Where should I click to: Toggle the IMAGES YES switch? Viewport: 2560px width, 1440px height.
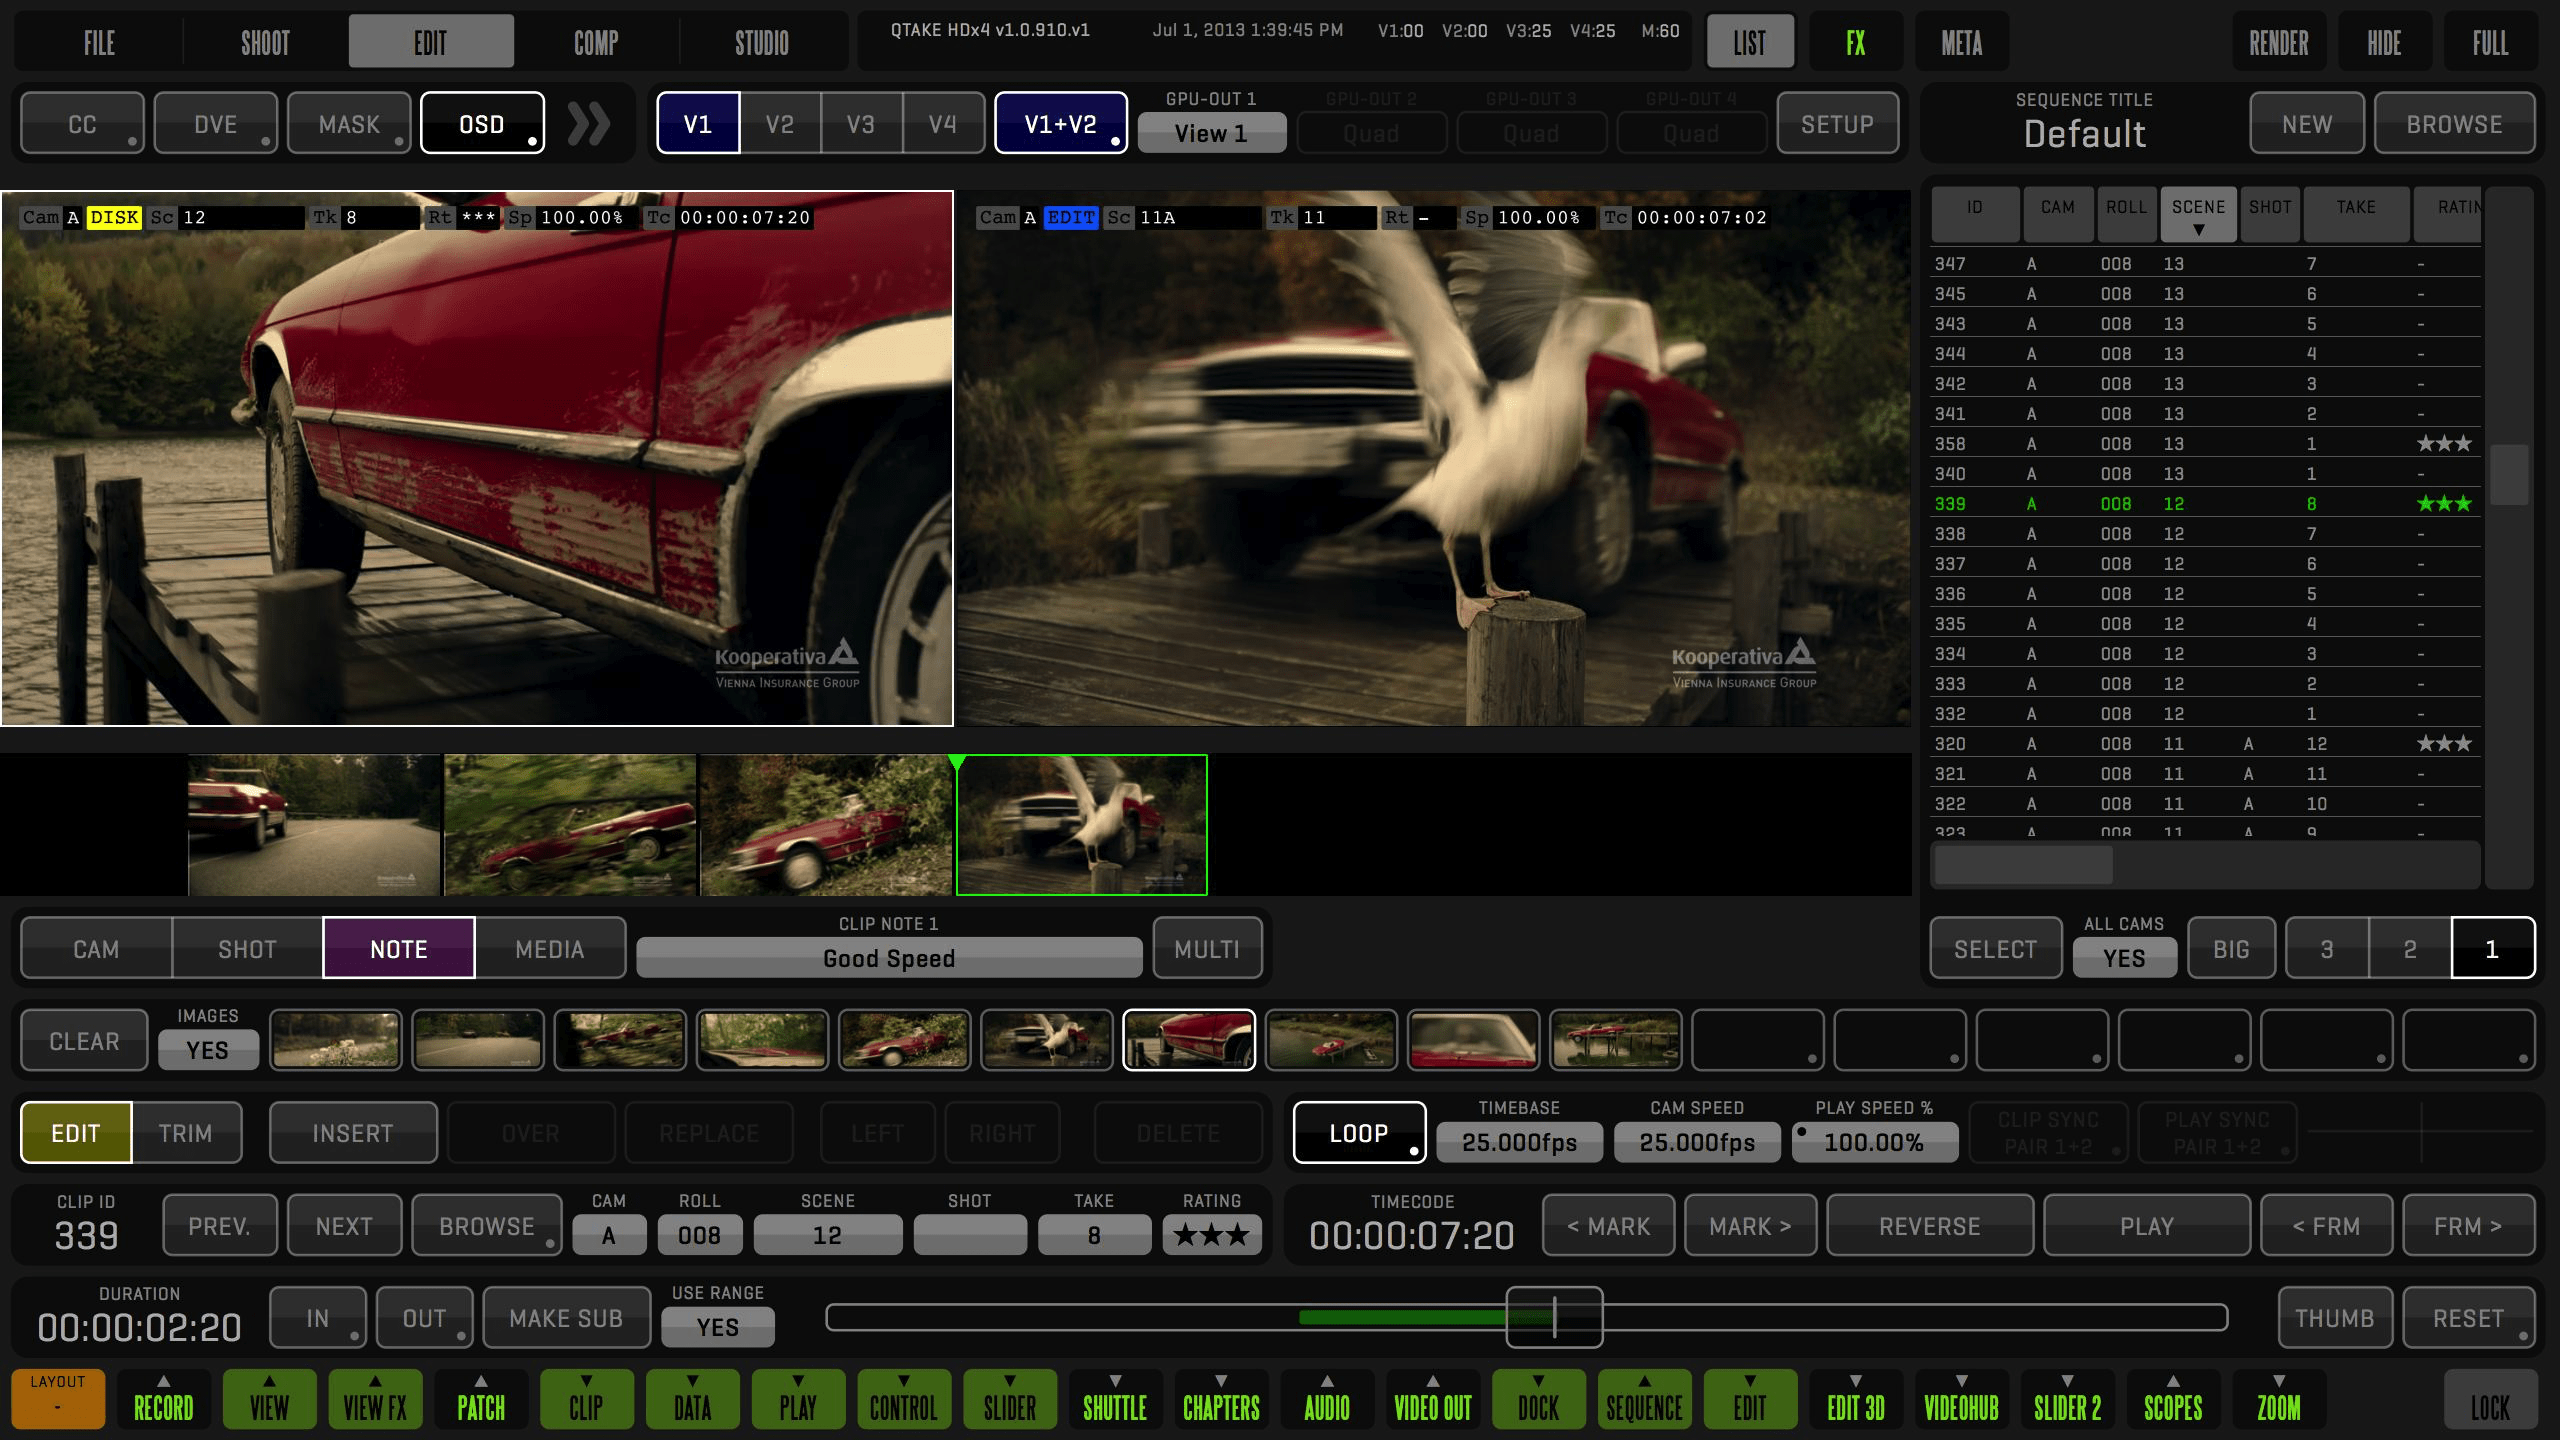[207, 1050]
